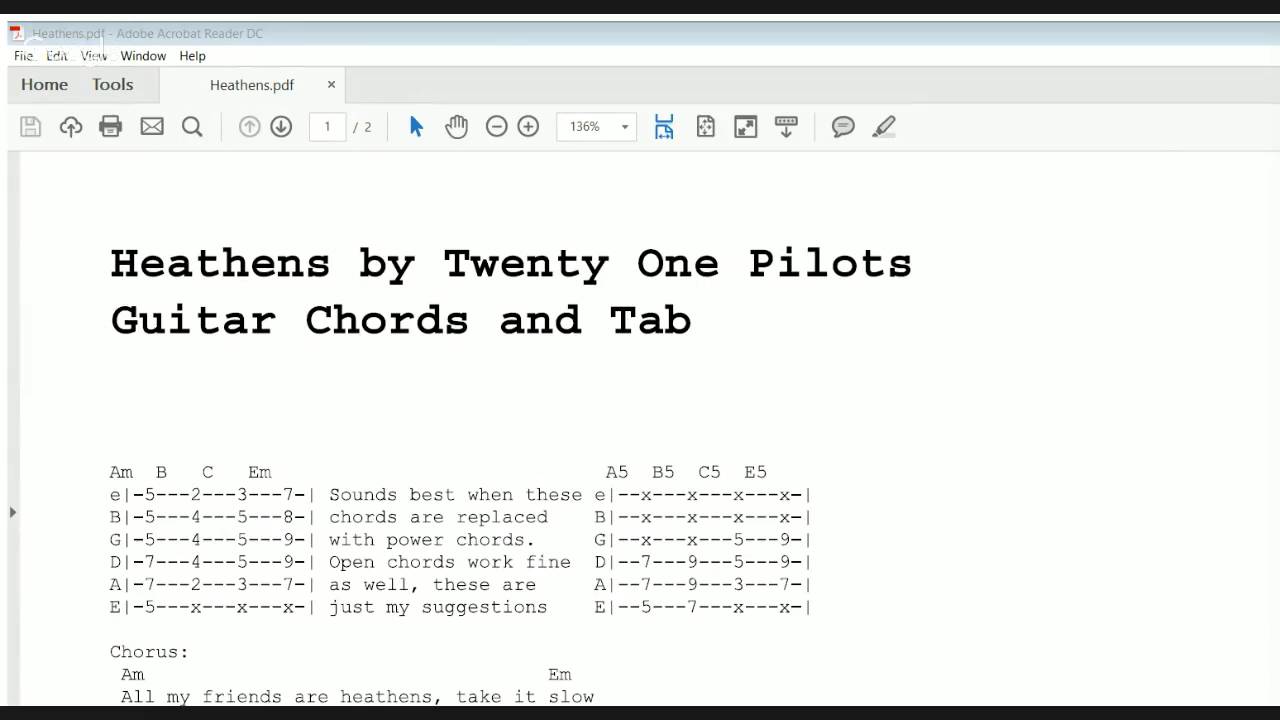Switch to the Home tab
The height and width of the screenshot is (720, 1280).
point(44,85)
